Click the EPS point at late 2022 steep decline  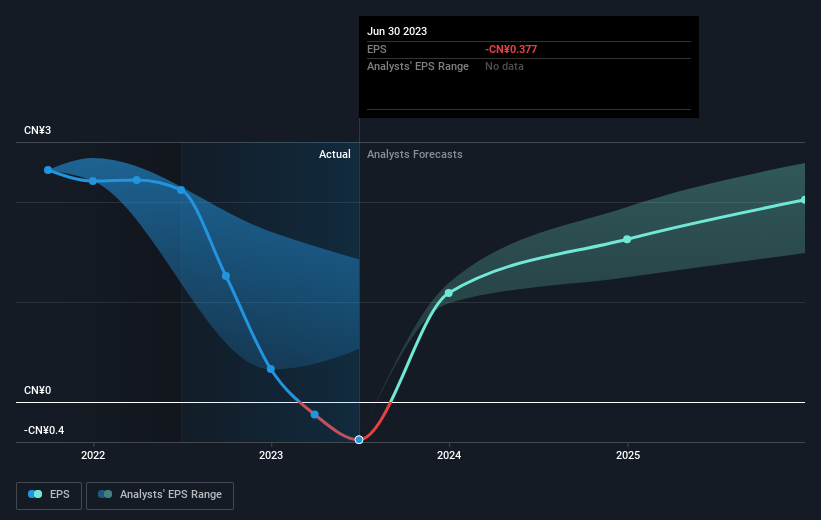pos(226,276)
